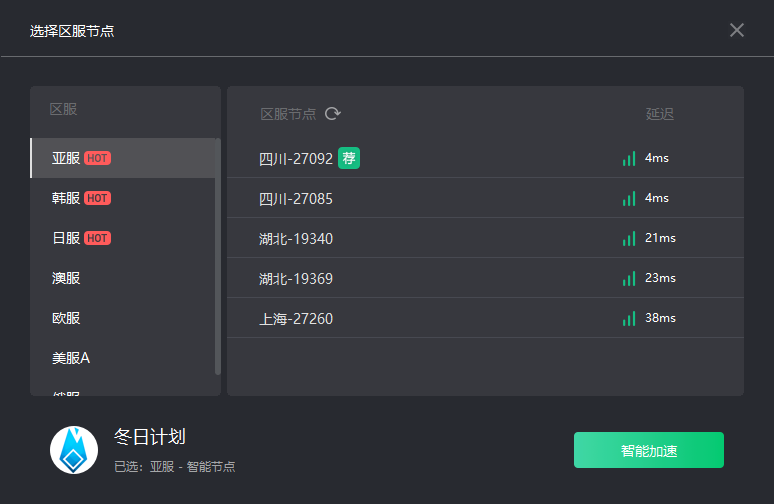The width and height of the screenshot is (774, 504).
Task: Click the refresh icon beside 区服节点
Action: click(333, 114)
